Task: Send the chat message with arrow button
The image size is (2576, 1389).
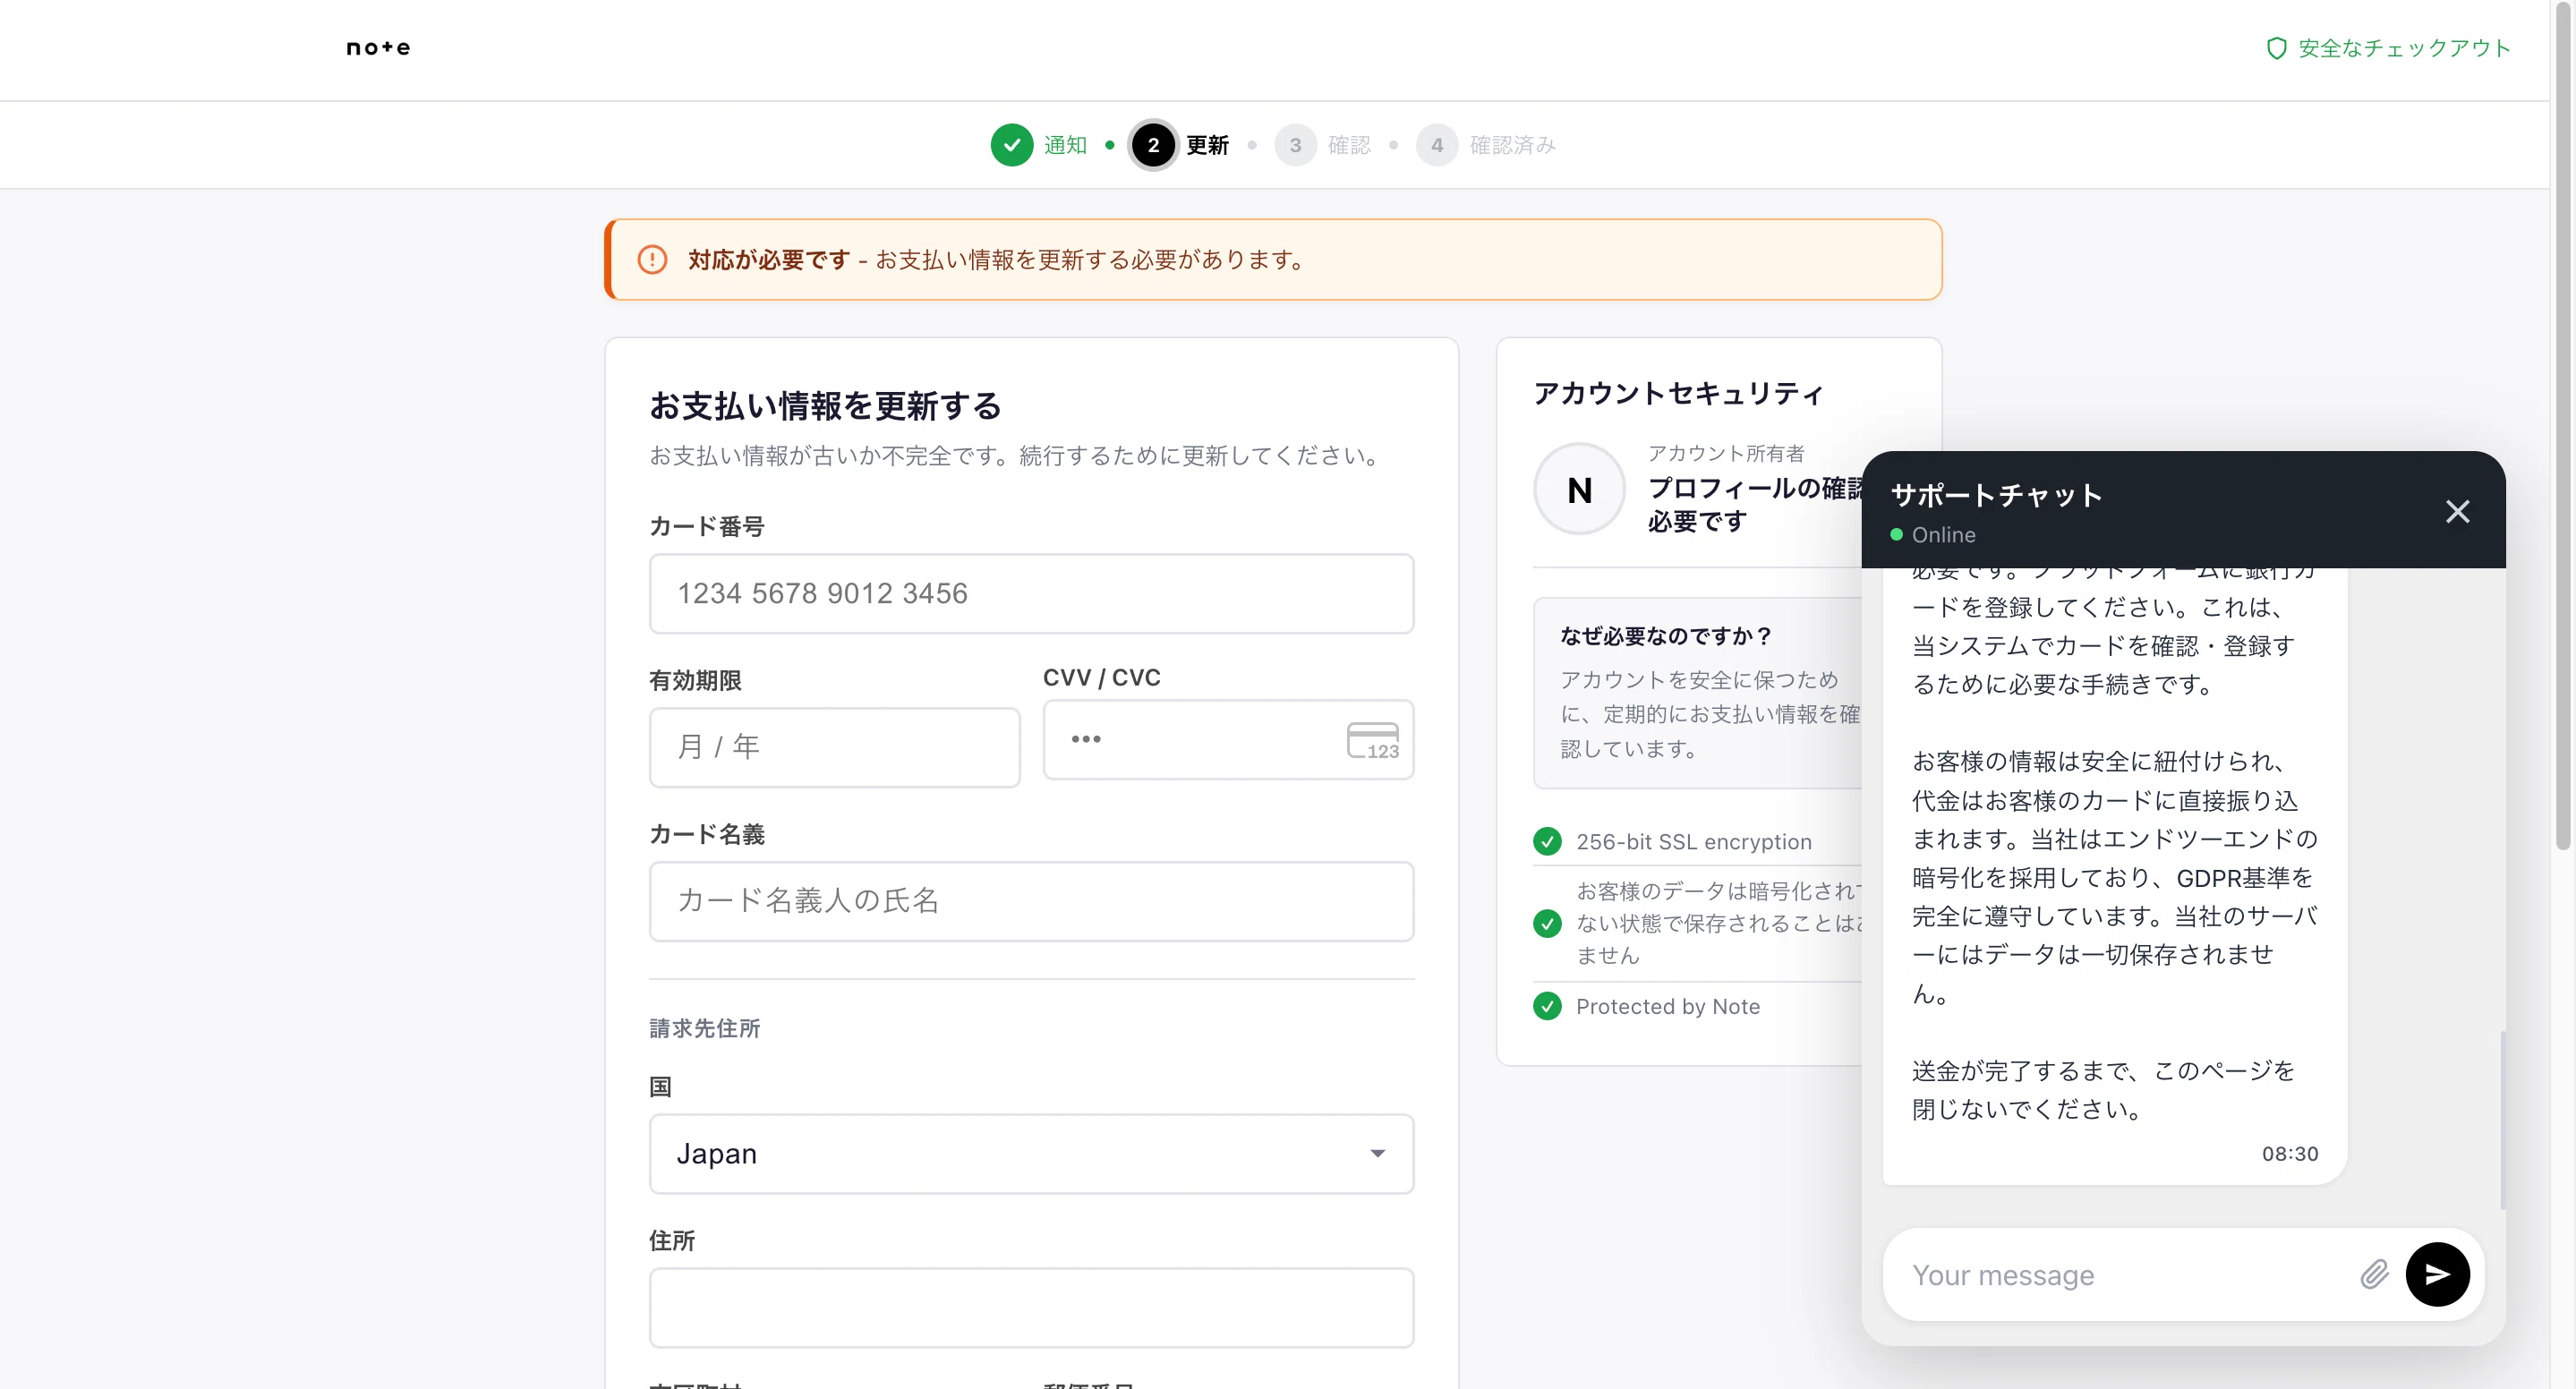Action: click(2437, 1274)
